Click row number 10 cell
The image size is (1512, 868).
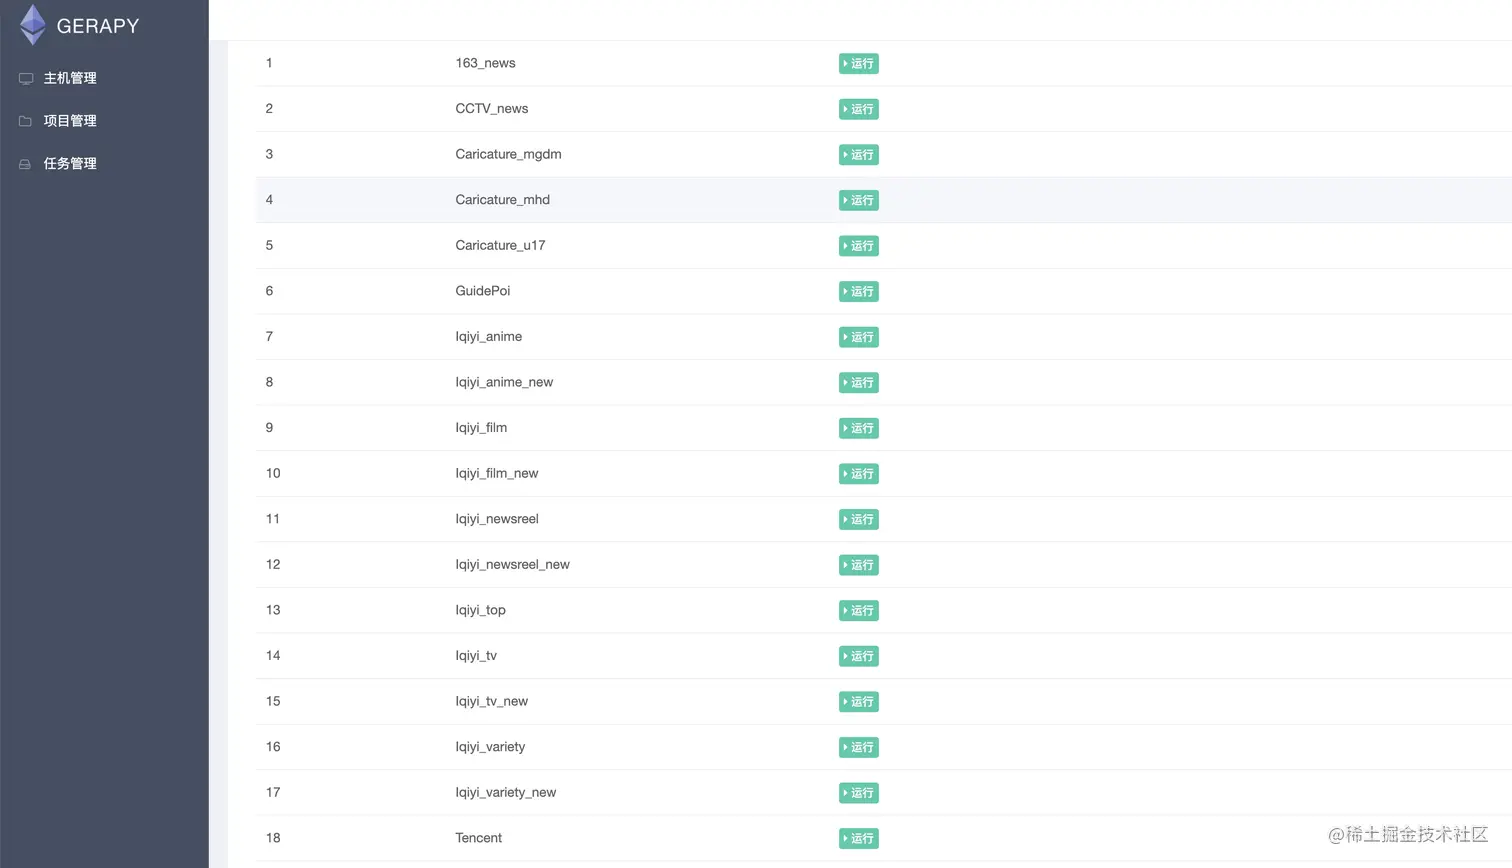273,473
